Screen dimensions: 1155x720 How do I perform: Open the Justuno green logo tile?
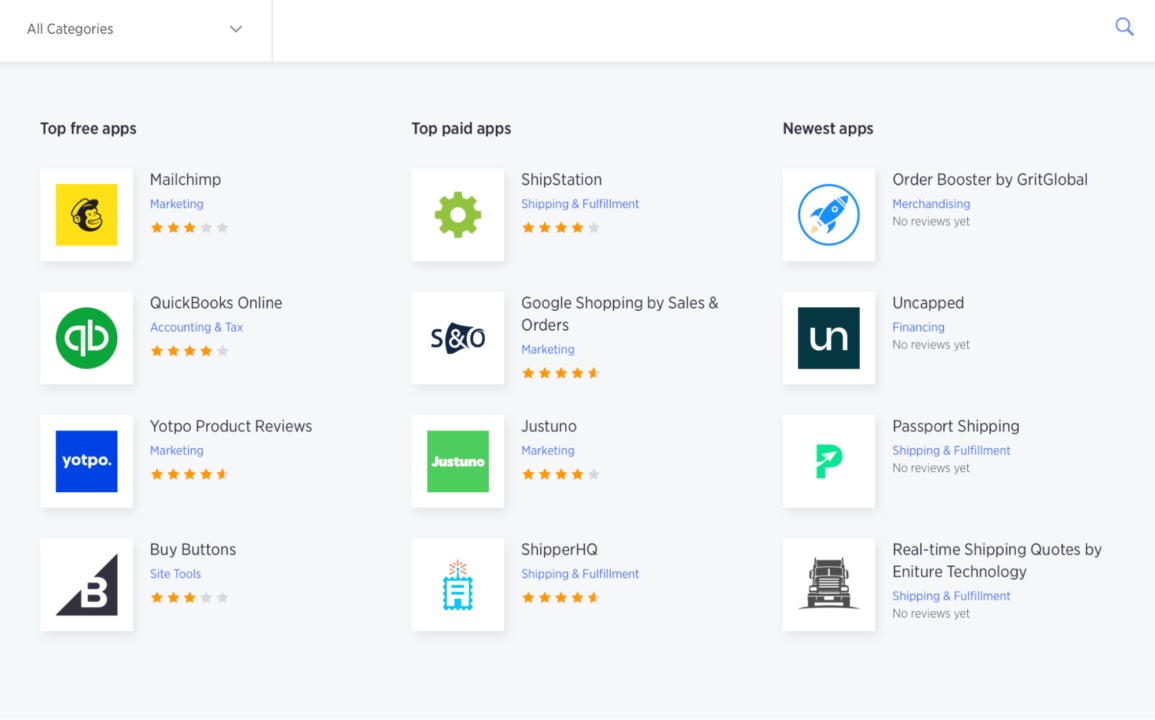coord(457,461)
